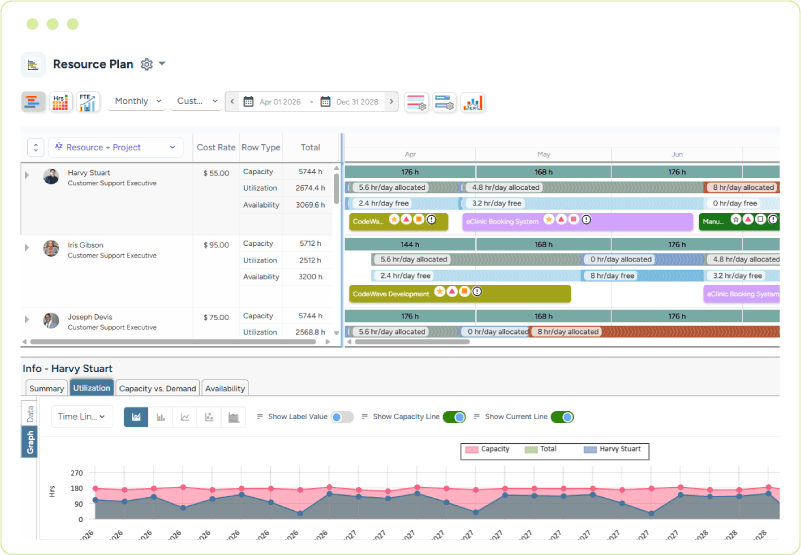Open the Resource Plan settings gear
801x555 pixels.
coord(147,64)
